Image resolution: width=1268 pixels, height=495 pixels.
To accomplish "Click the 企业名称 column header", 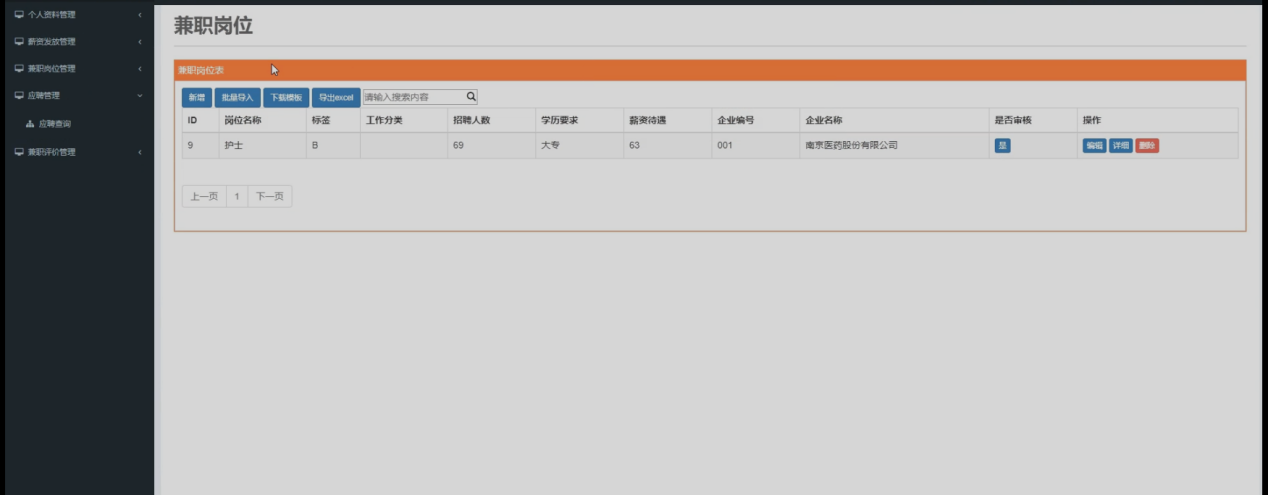I will click(895, 120).
